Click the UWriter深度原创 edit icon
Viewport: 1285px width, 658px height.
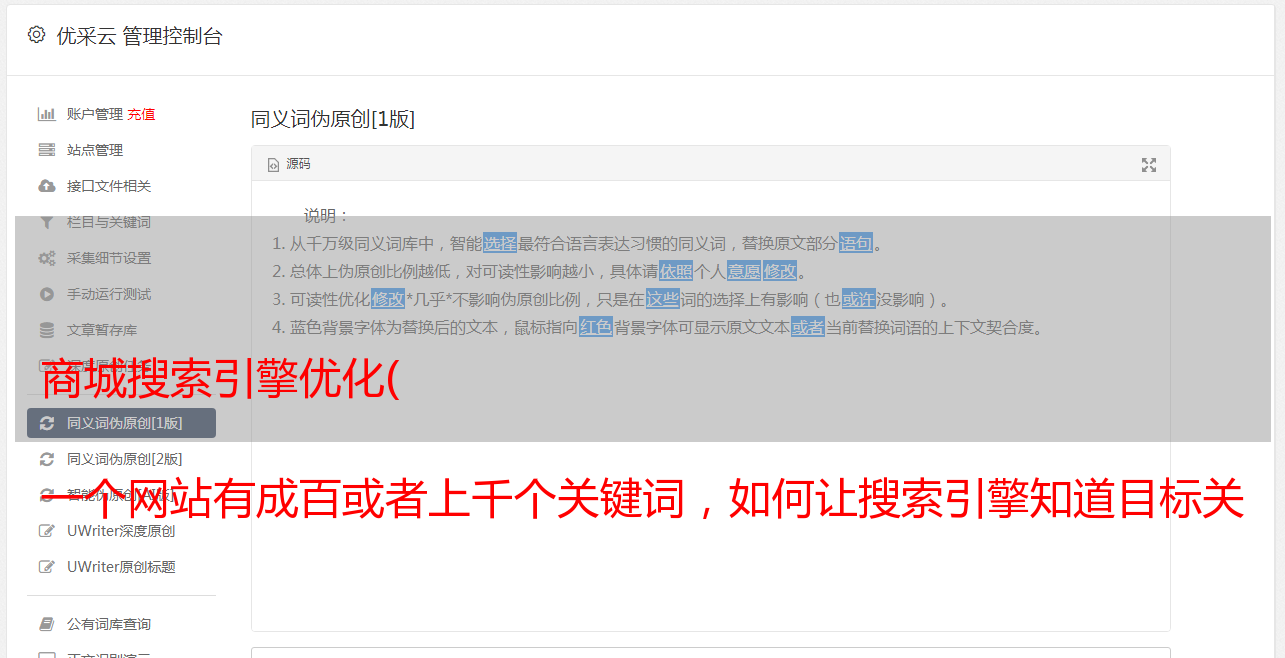tap(46, 531)
